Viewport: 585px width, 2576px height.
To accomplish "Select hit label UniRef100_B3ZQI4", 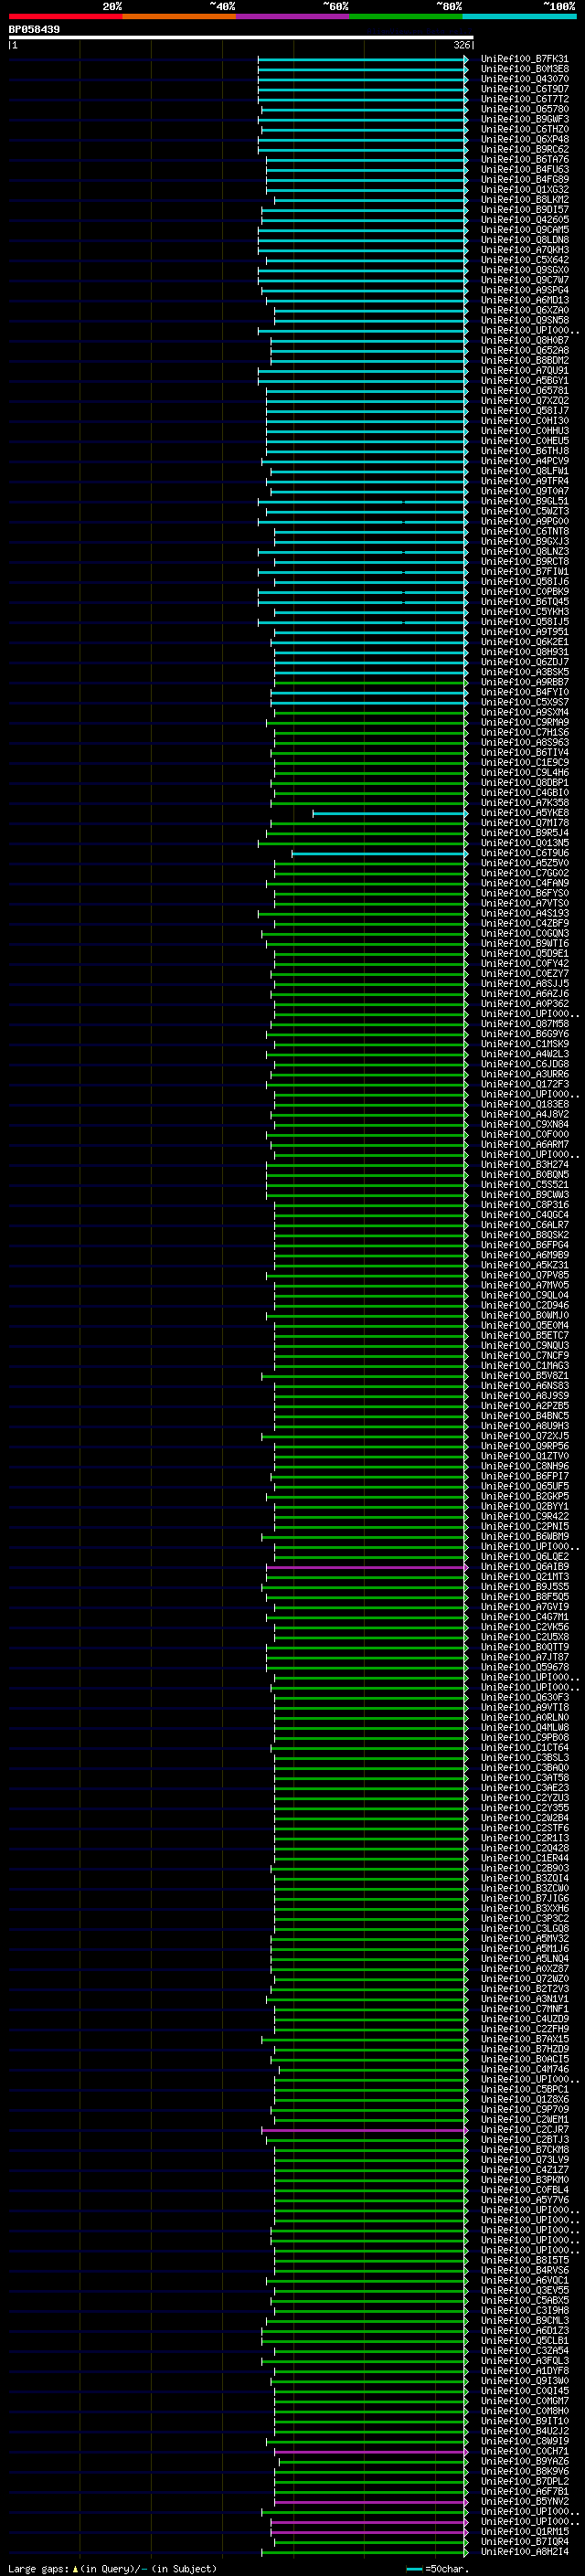I will click(x=525, y=1878).
